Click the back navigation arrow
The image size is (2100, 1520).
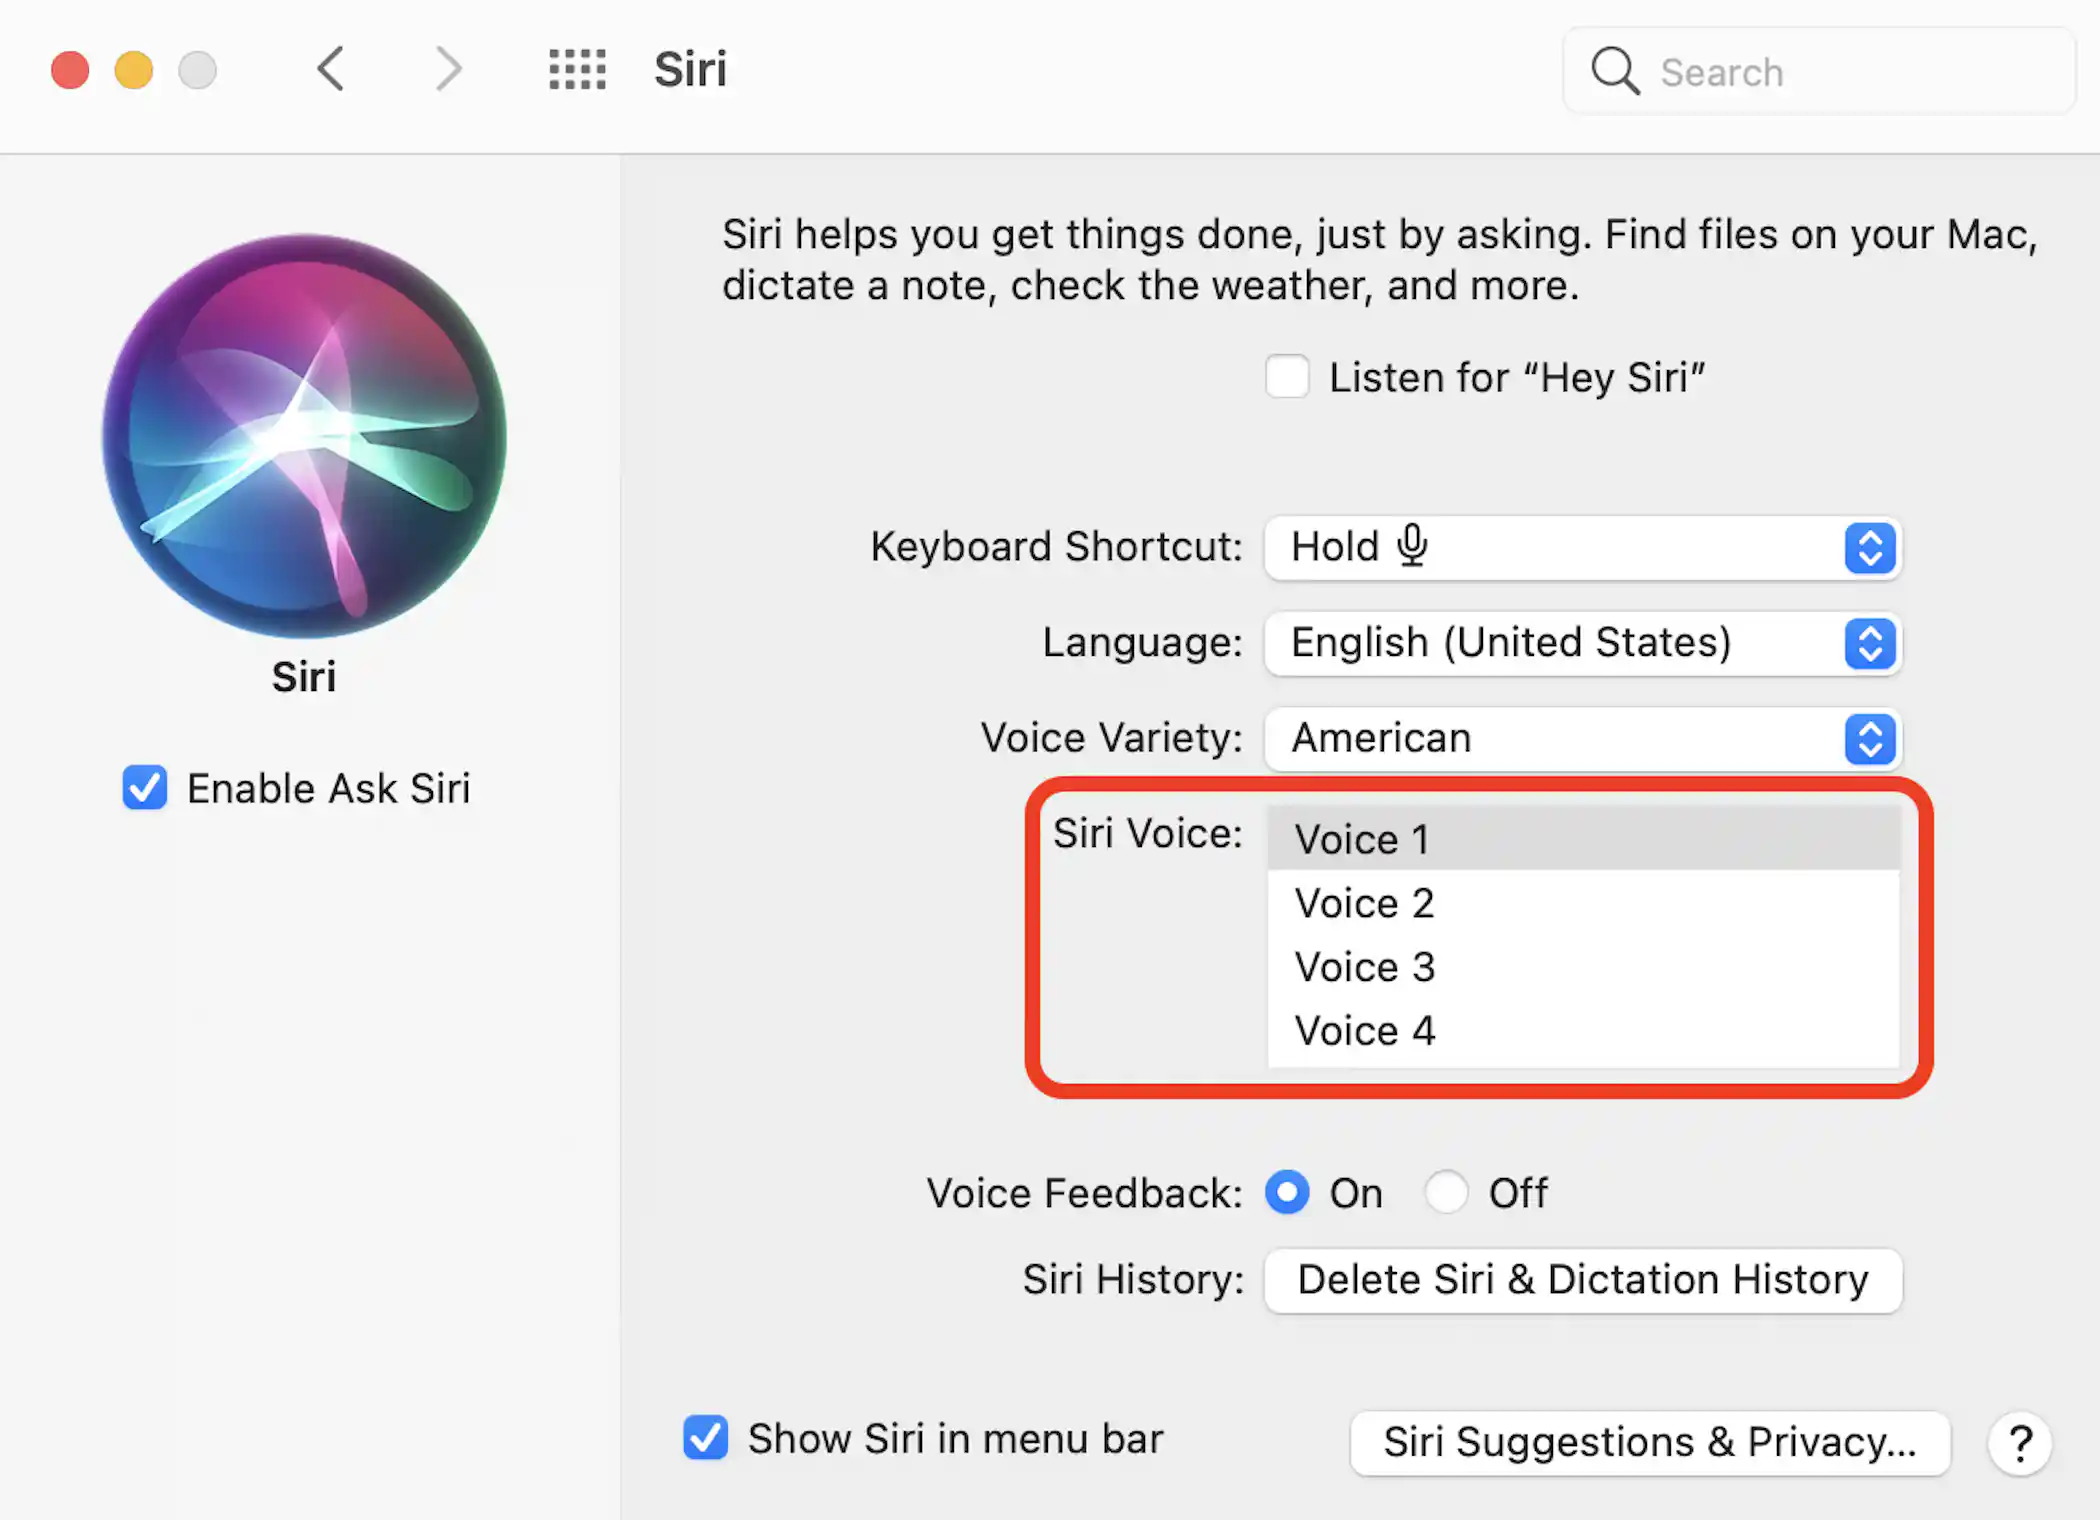pos(330,69)
